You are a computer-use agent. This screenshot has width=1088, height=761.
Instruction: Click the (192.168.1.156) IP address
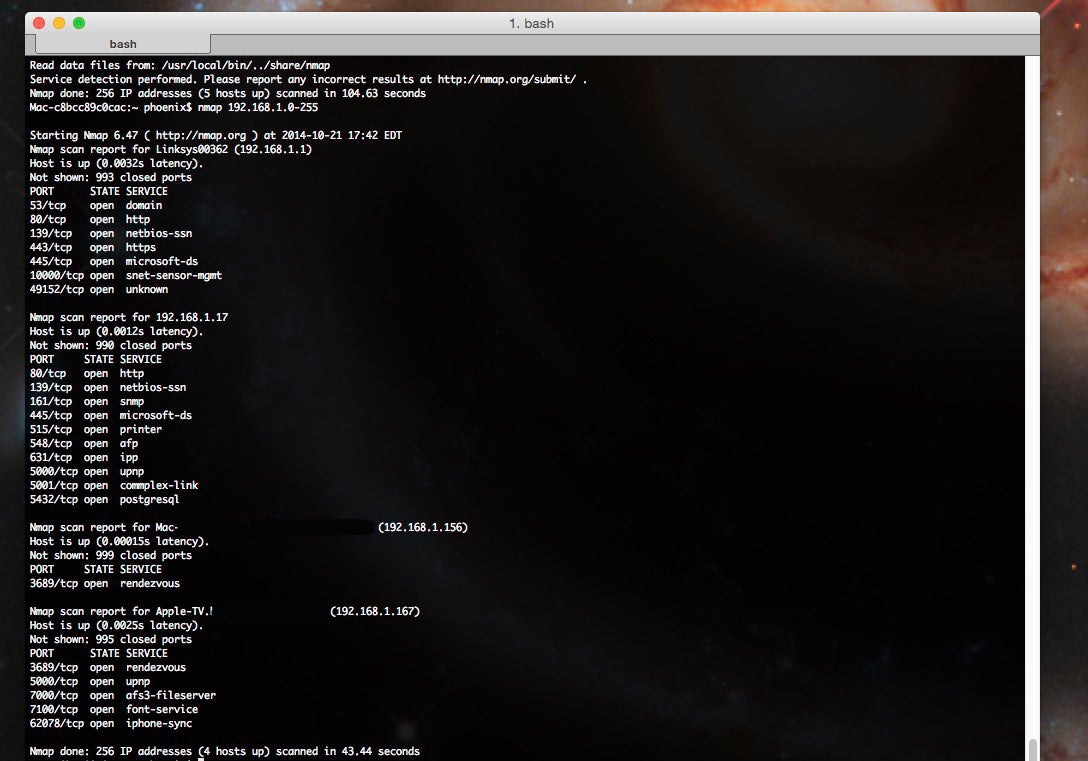tap(423, 527)
